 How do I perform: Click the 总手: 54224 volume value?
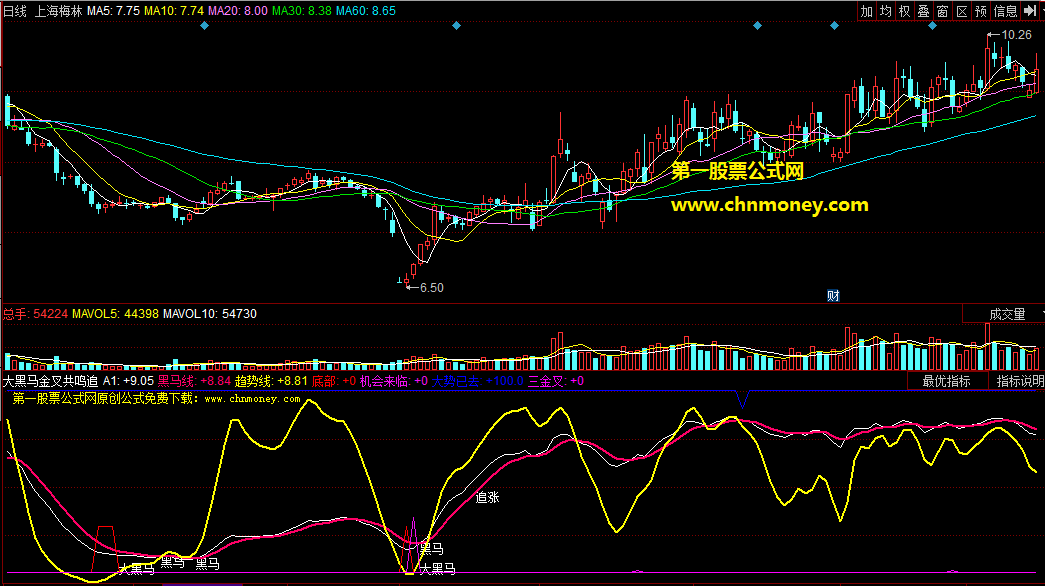tap(35, 314)
